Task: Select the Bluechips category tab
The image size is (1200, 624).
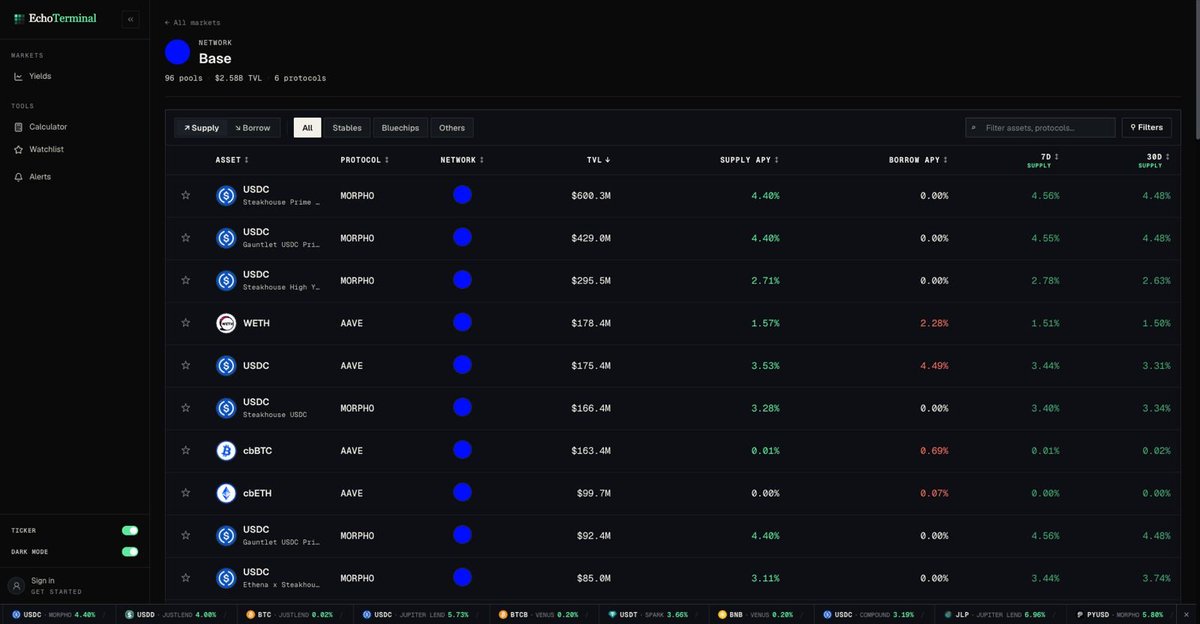Action: tap(400, 128)
